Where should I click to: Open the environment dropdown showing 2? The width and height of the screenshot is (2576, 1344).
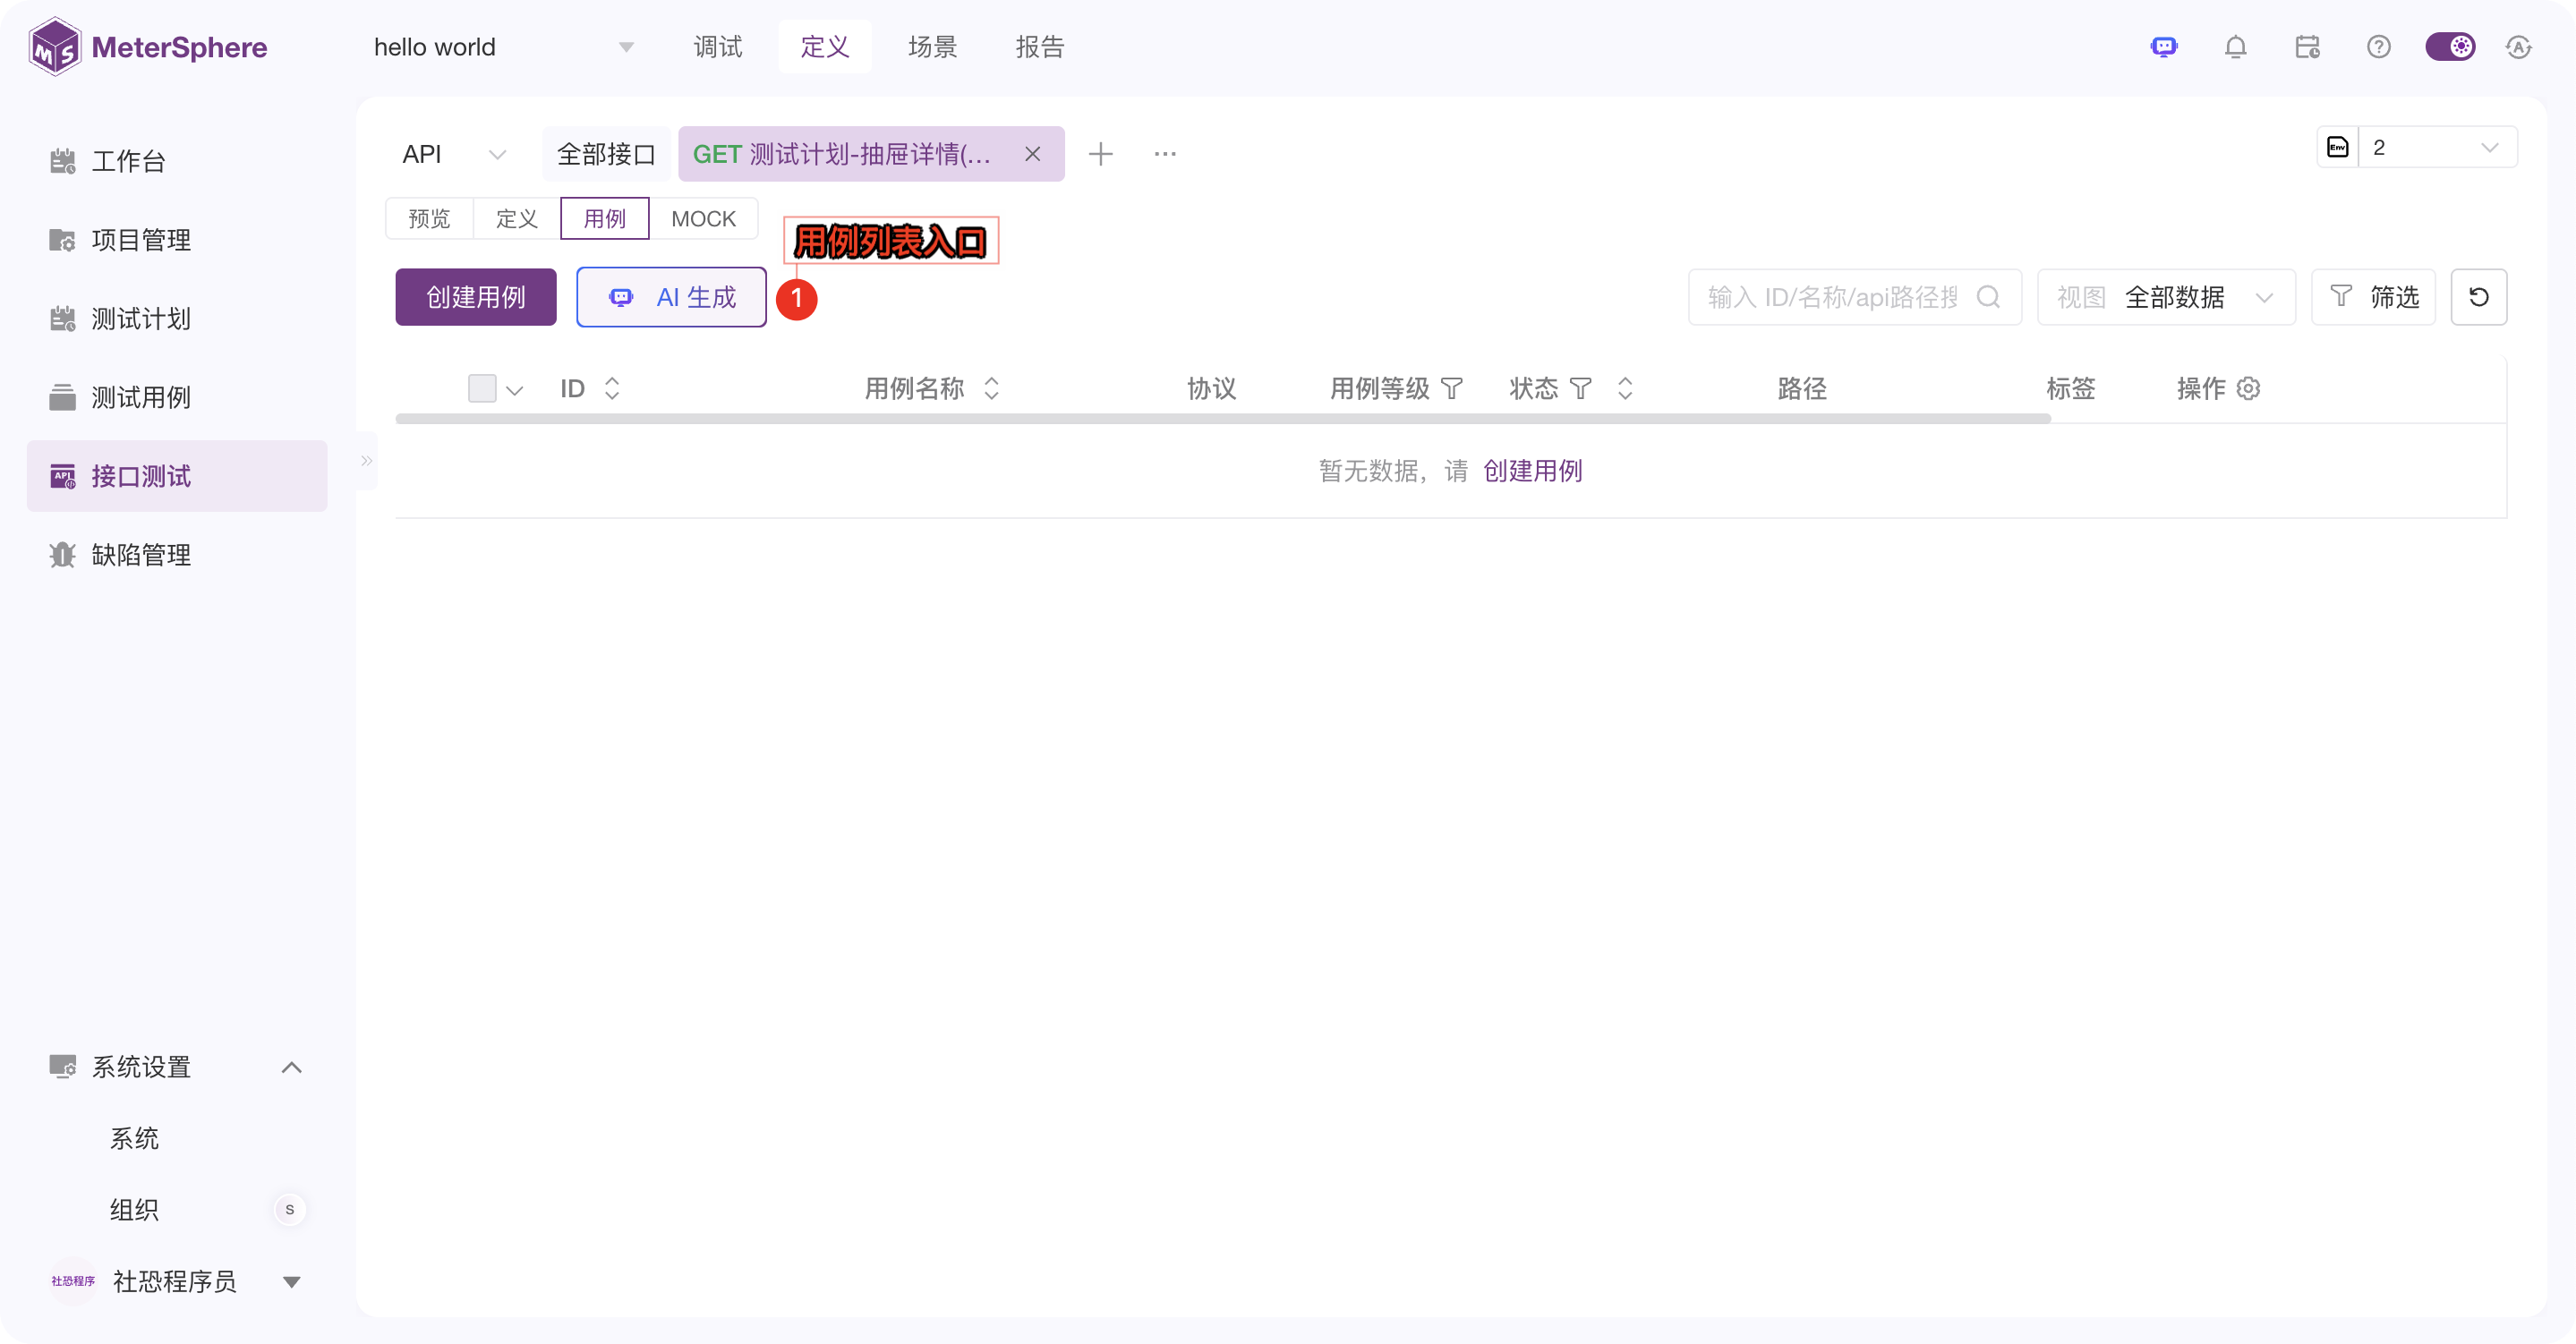tap(2437, 147)
